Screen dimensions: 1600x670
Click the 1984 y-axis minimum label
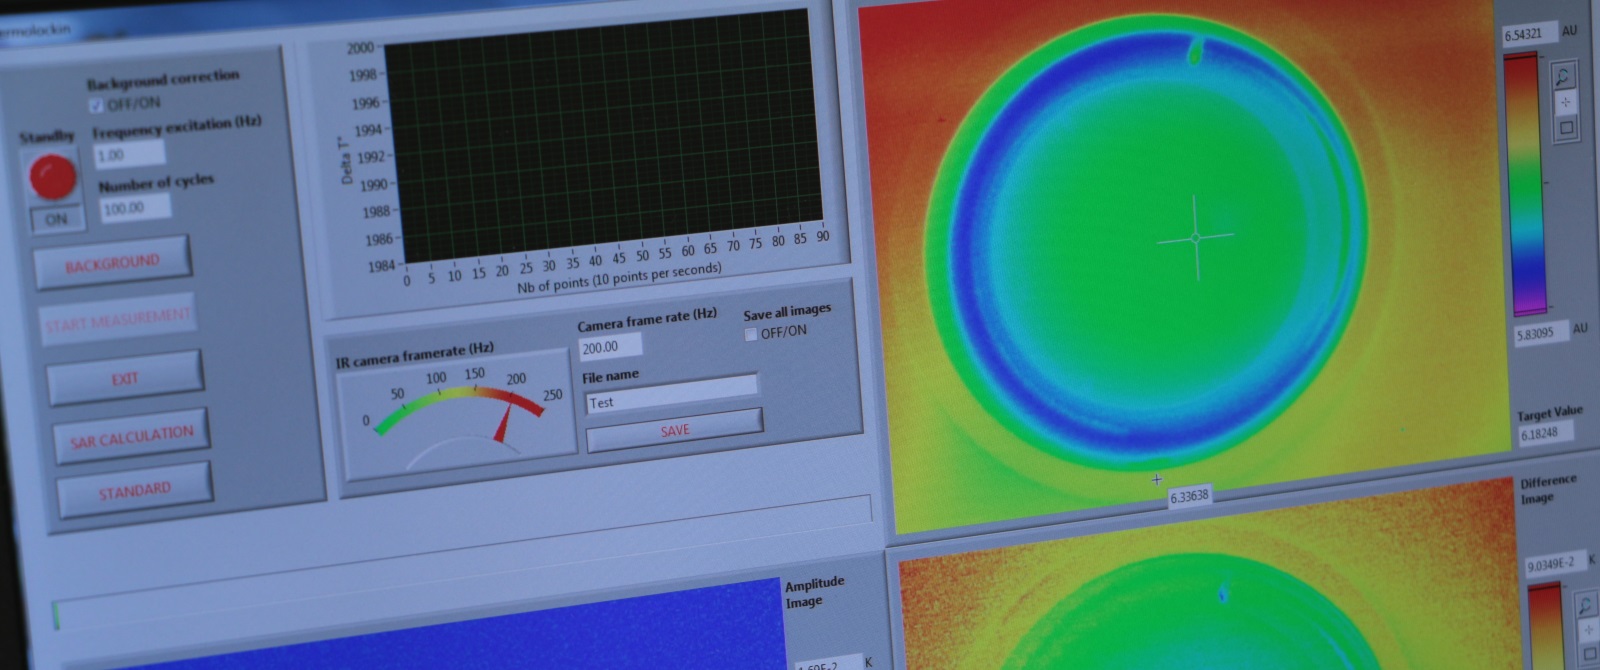(380, 266)
